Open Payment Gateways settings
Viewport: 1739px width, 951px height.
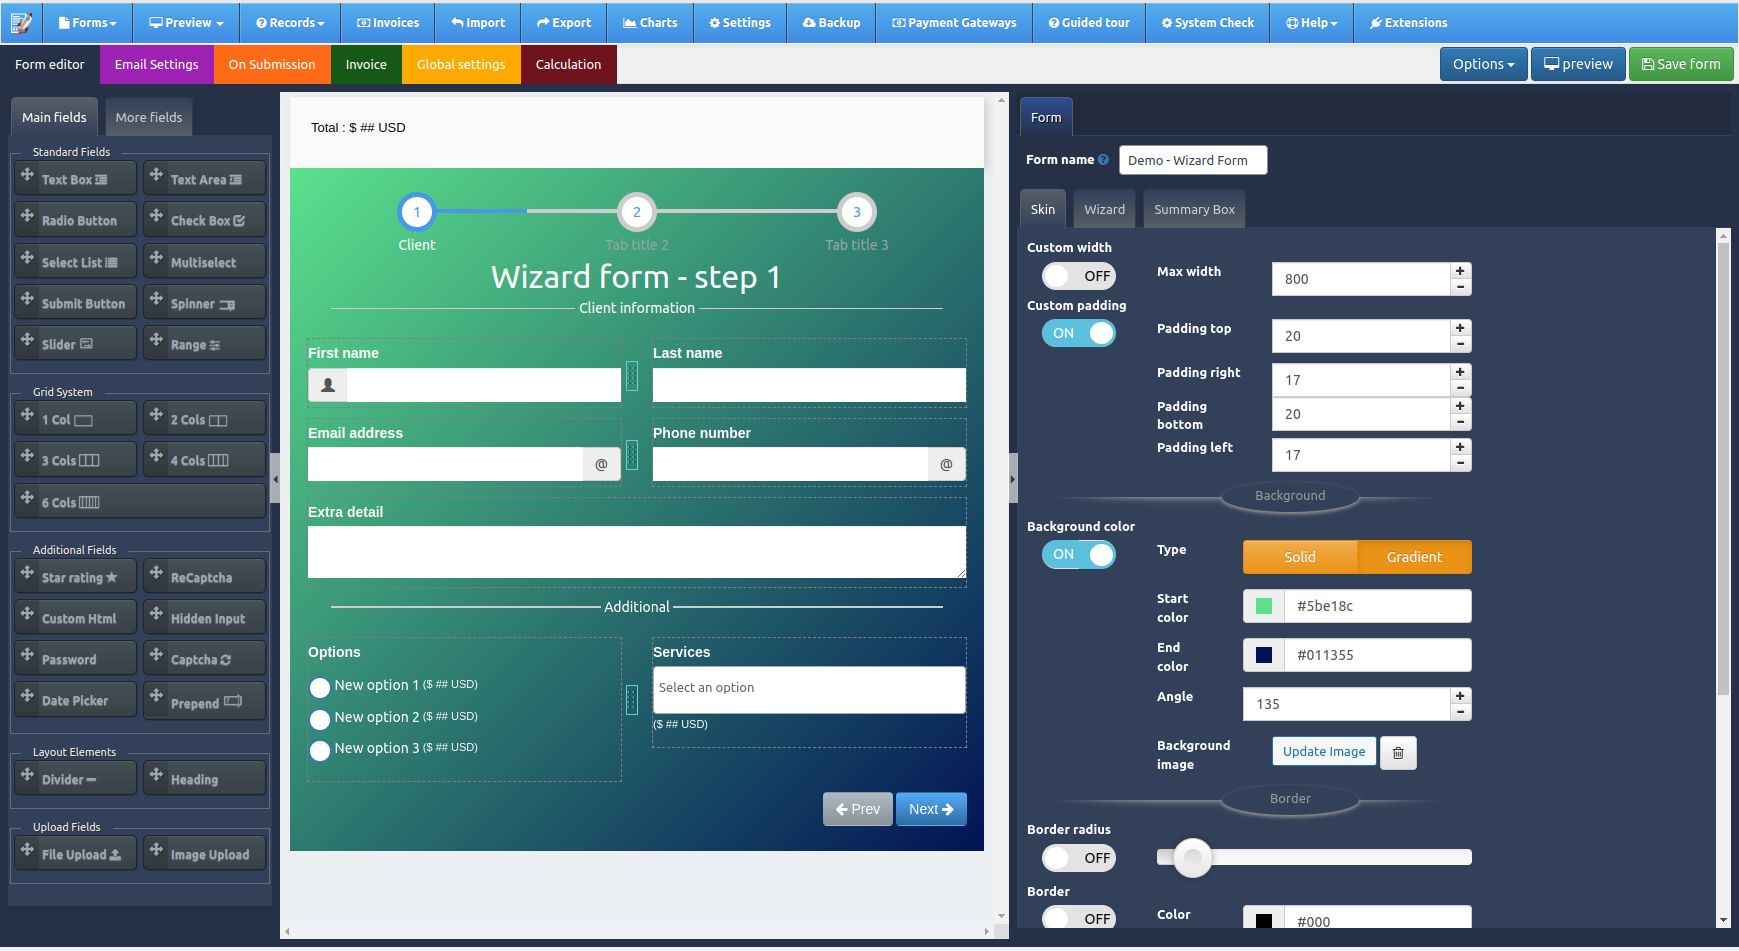coord(953,22)
